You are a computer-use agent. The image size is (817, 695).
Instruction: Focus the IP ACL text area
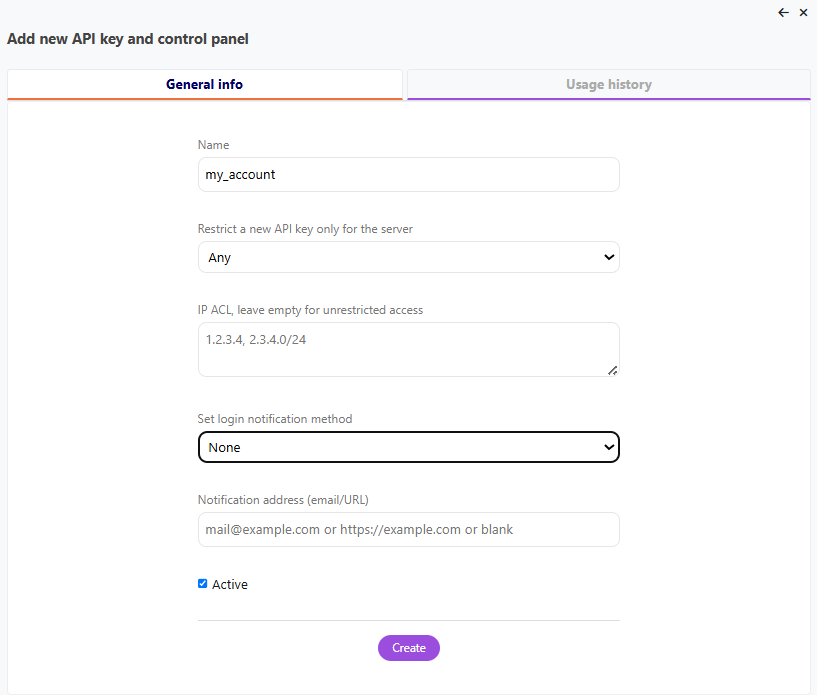tap(408, 349)
